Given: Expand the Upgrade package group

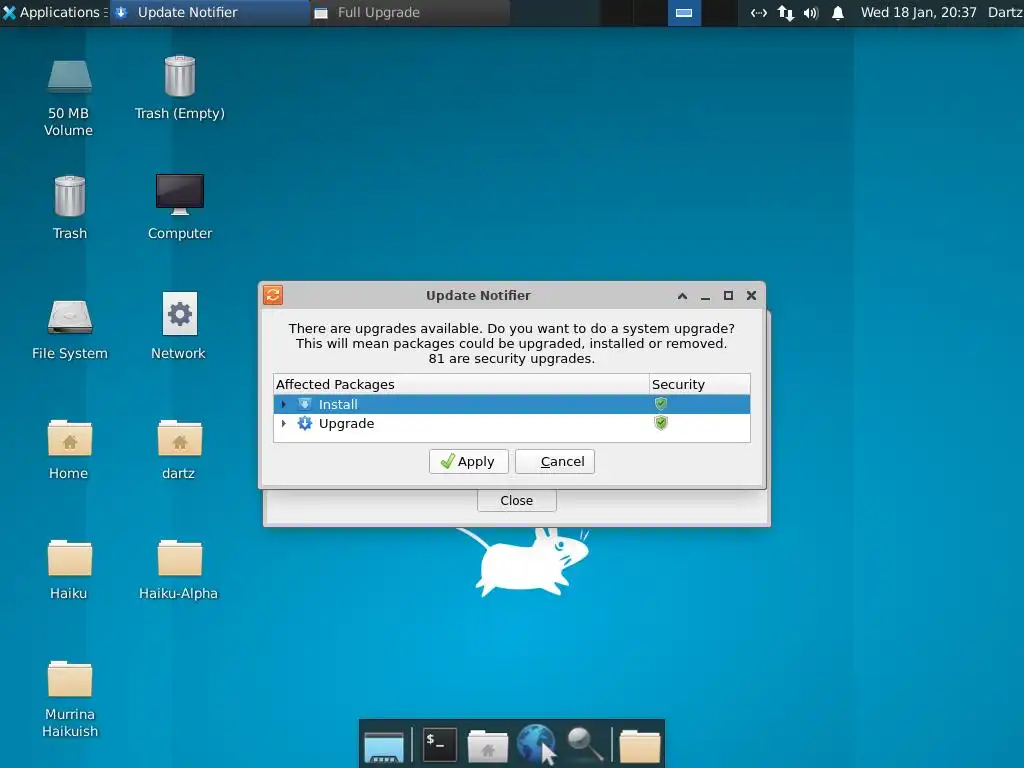Looking at the screenshot, I should 283,423.
